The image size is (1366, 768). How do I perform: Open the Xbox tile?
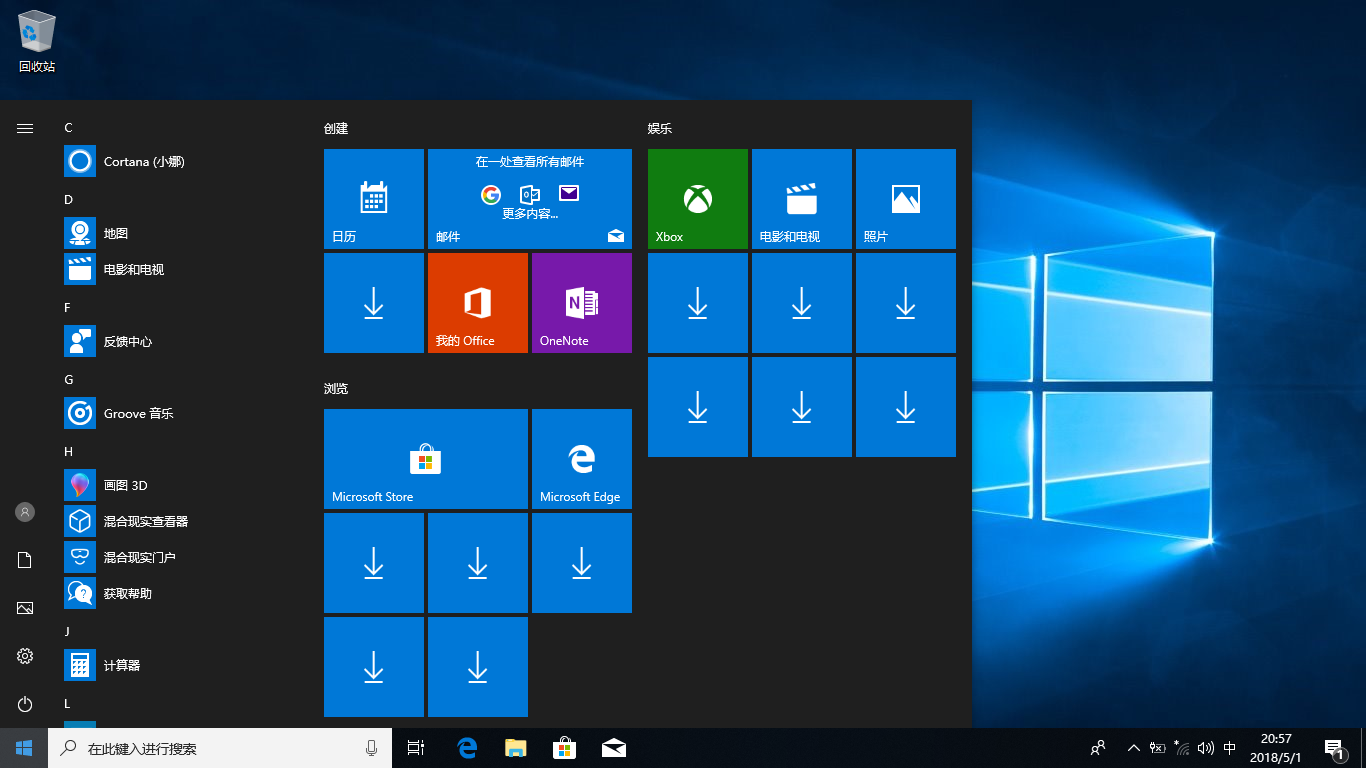tap(697, 199)
